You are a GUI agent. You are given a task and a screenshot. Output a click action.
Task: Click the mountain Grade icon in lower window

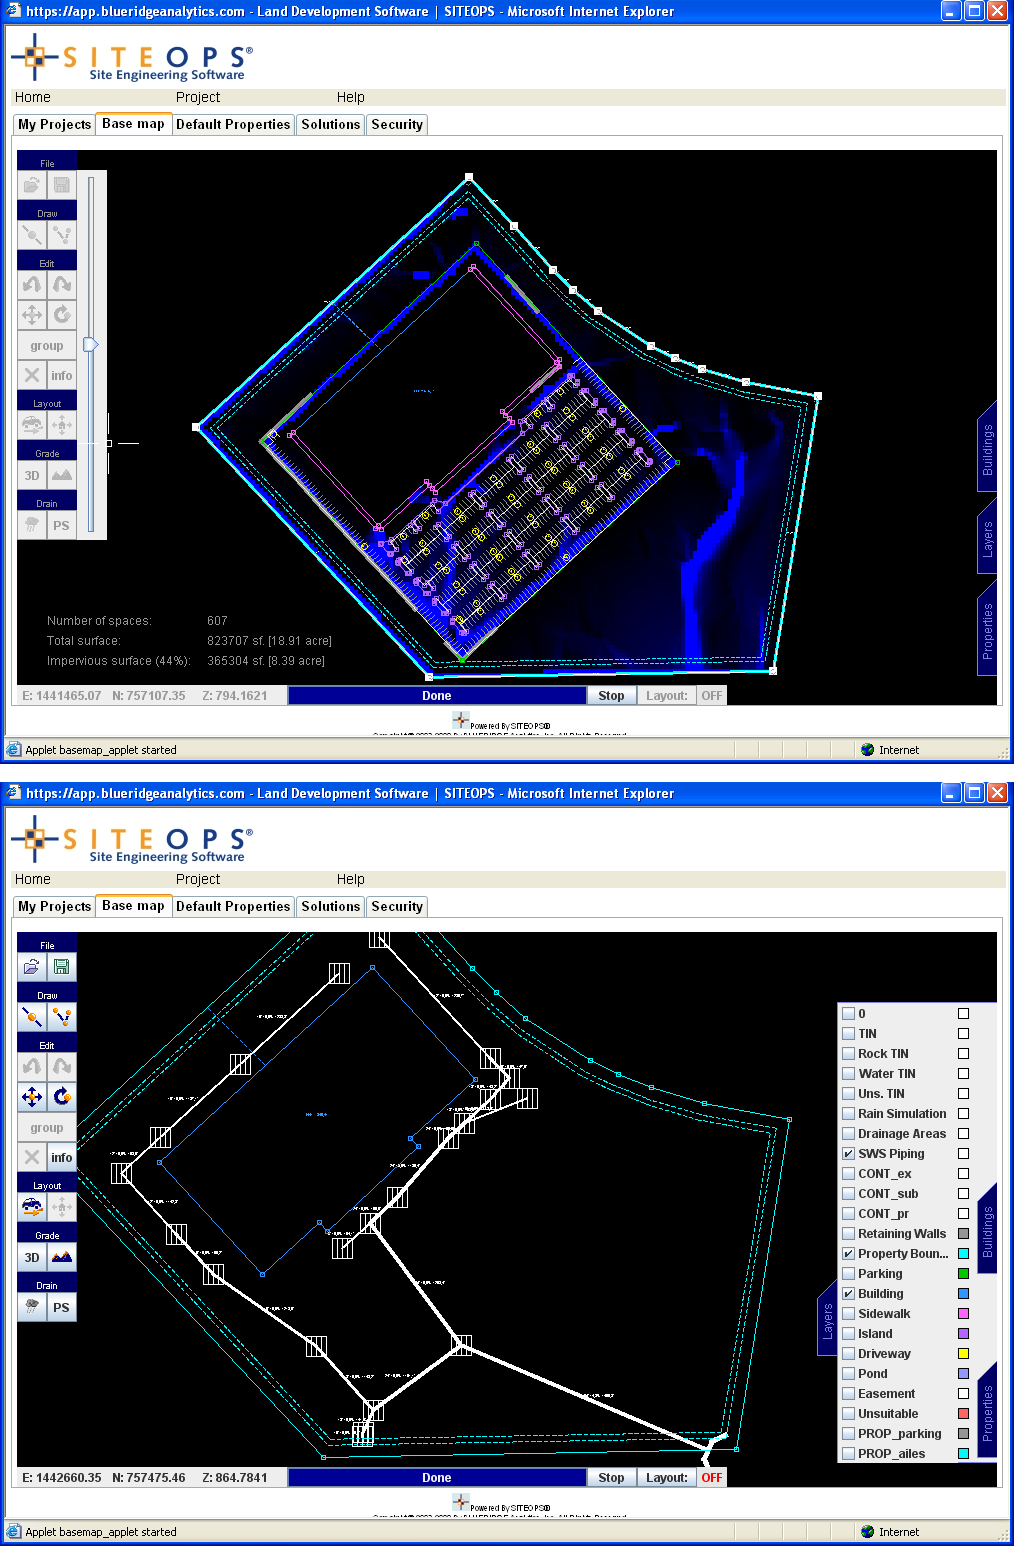62,1257
